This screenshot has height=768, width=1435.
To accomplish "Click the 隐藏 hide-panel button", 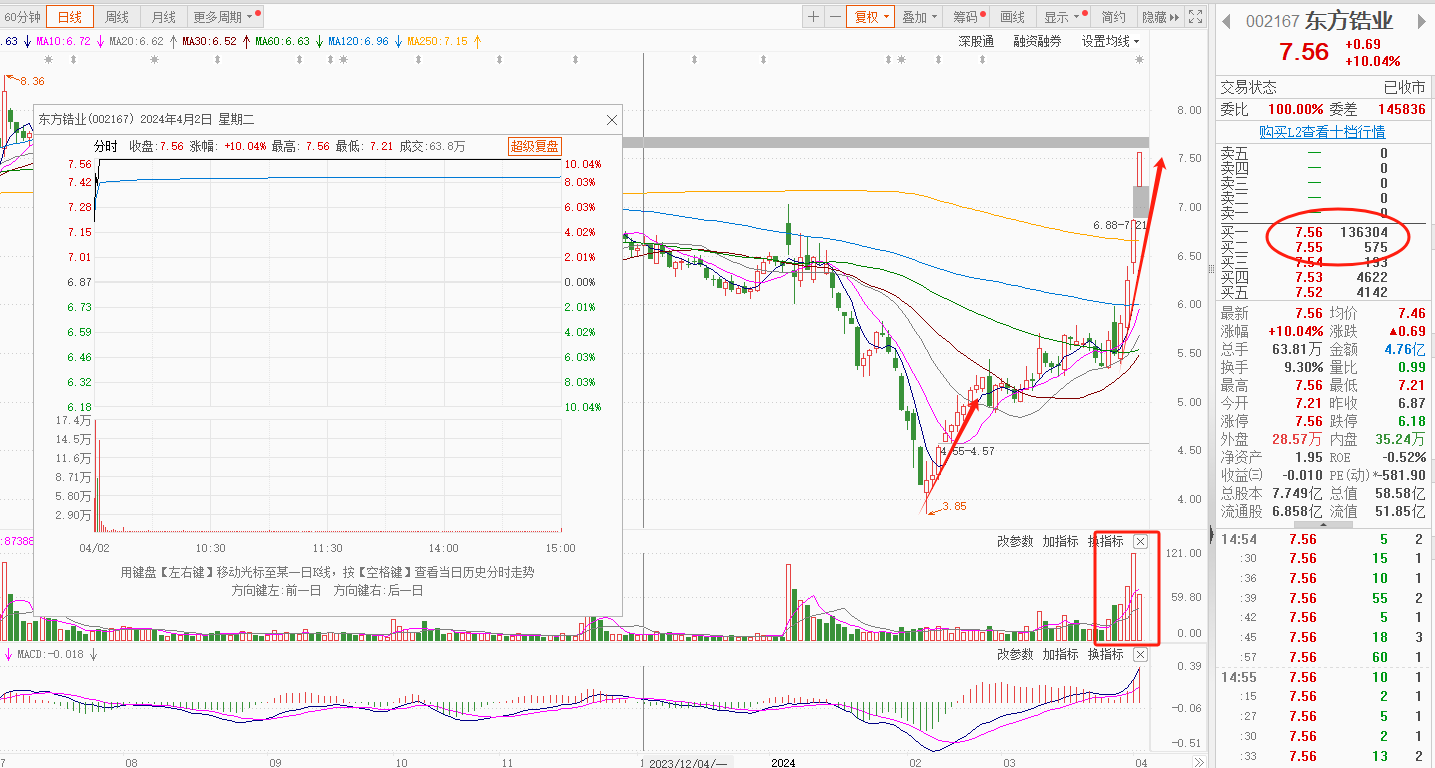I will tap(1160, 17).
